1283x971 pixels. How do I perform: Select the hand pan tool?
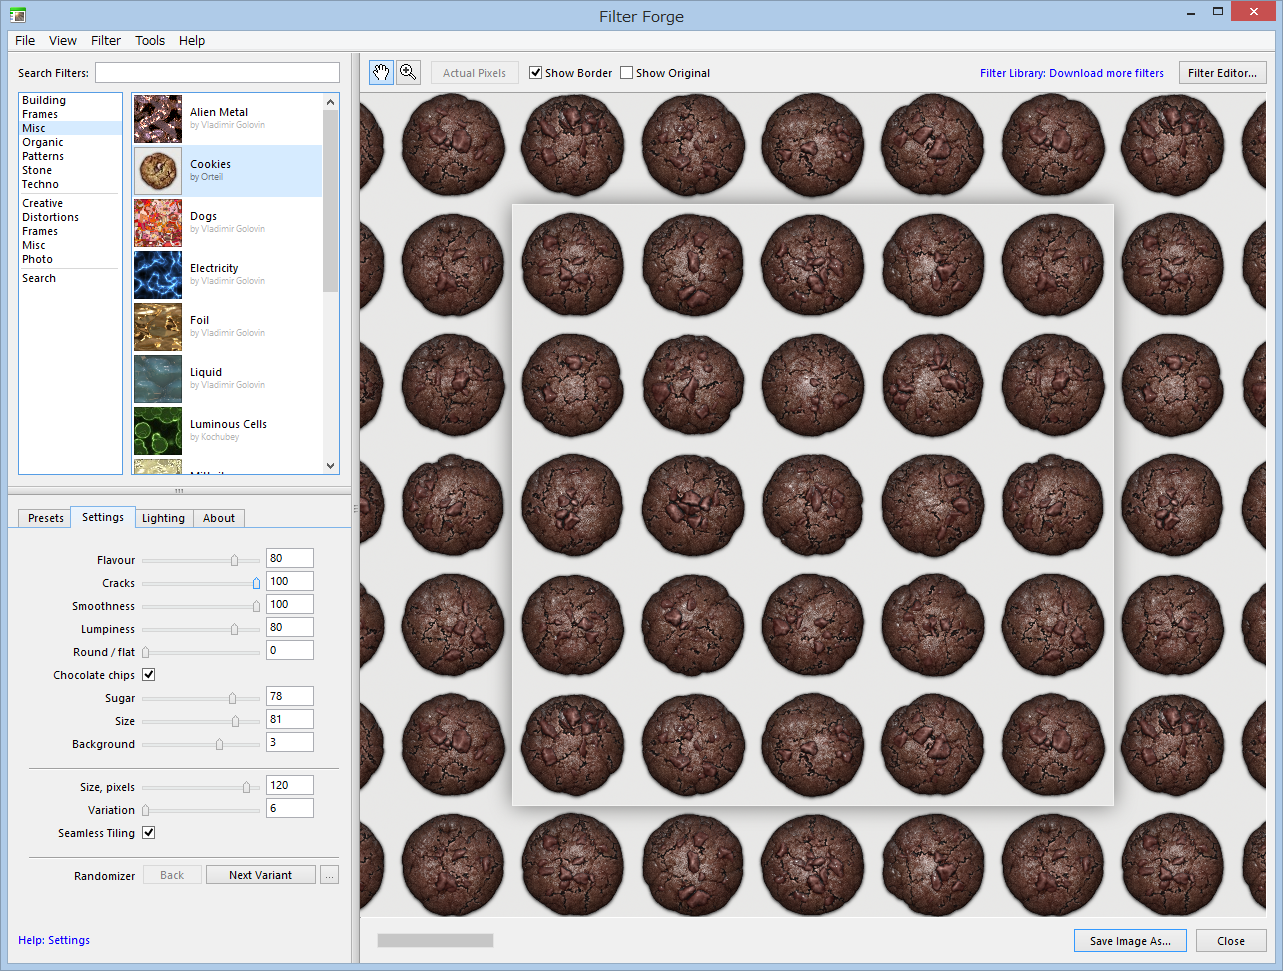381,72
